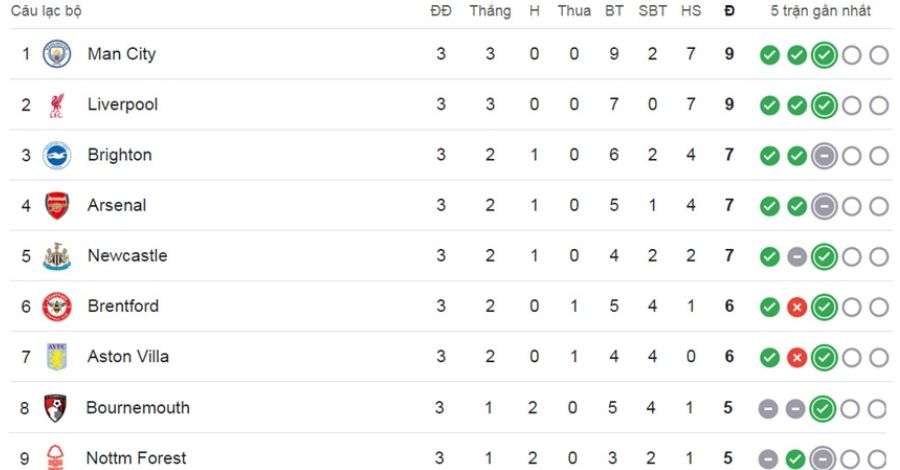This screenshot has height=470, width=900.
Task: Click Brentford's red loss result icon
Action: (x=797, y=308)
